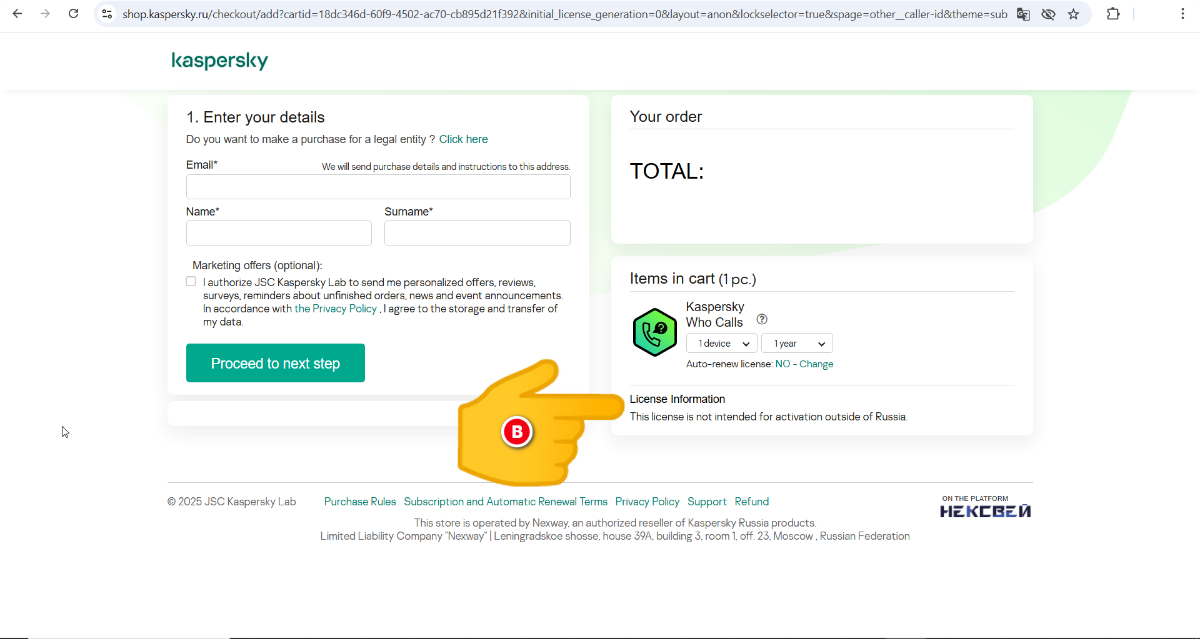Viewport: 1200px width, 639px height.
Task: Open the footer Privacy Policy link
Action: (647, 502)
